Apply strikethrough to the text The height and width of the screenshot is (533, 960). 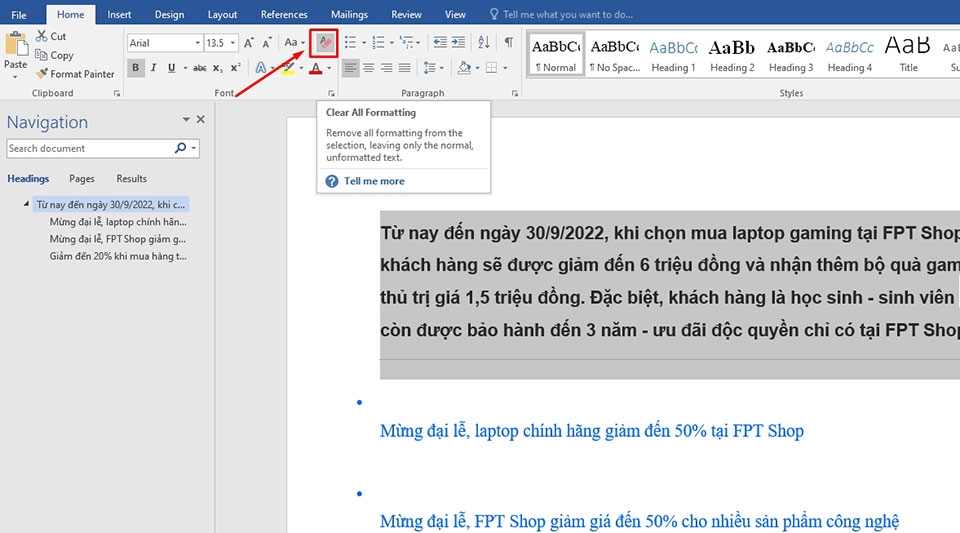click(200, 68)
